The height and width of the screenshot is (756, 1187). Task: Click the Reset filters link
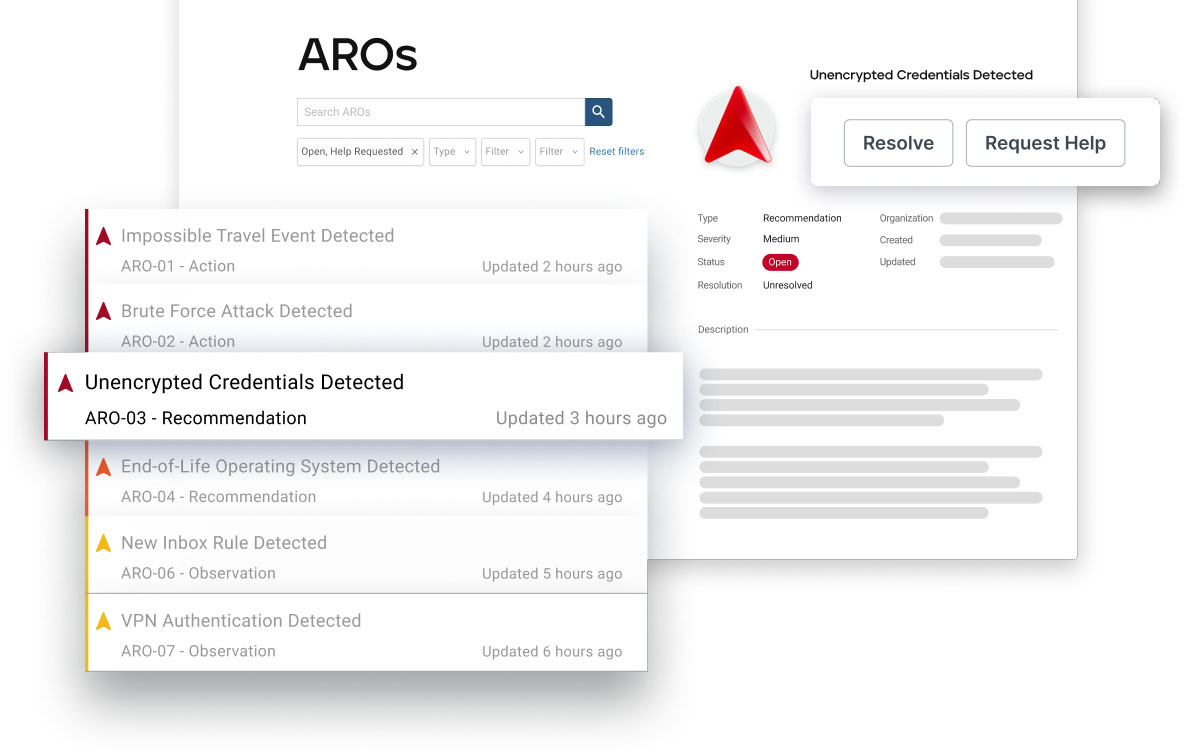click(616, 152)
